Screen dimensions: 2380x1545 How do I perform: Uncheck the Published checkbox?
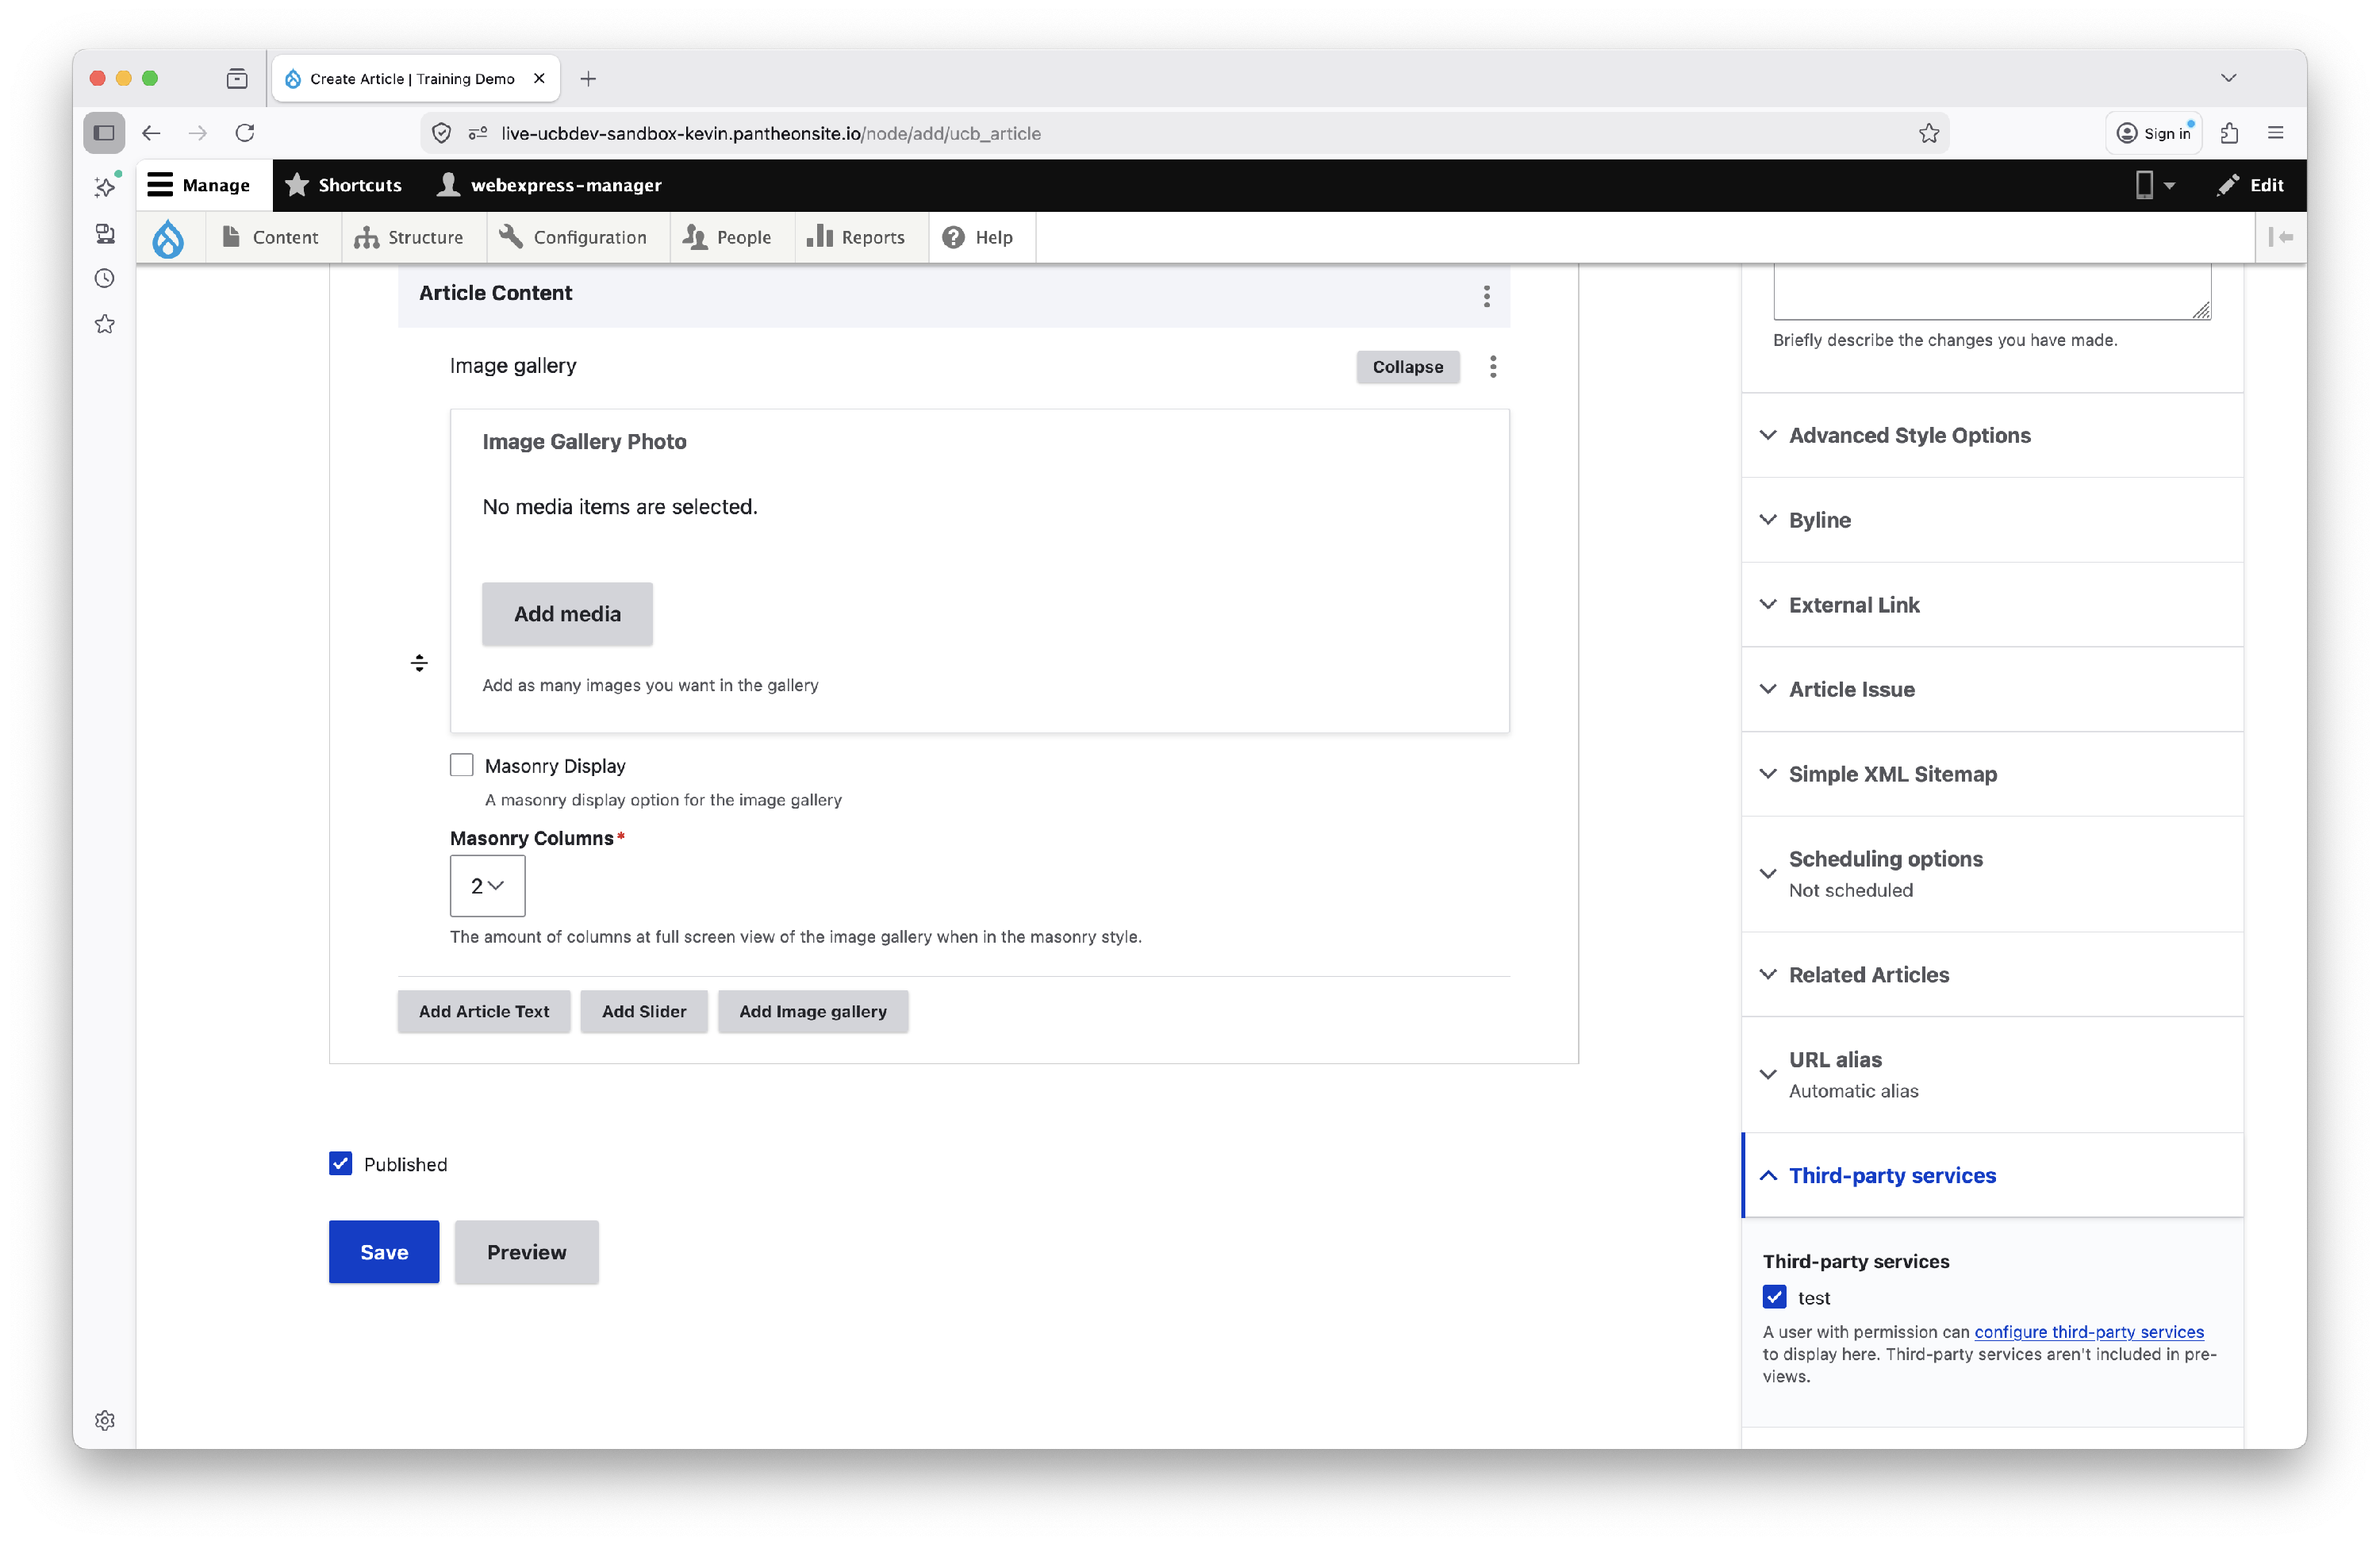(340, 1163)
